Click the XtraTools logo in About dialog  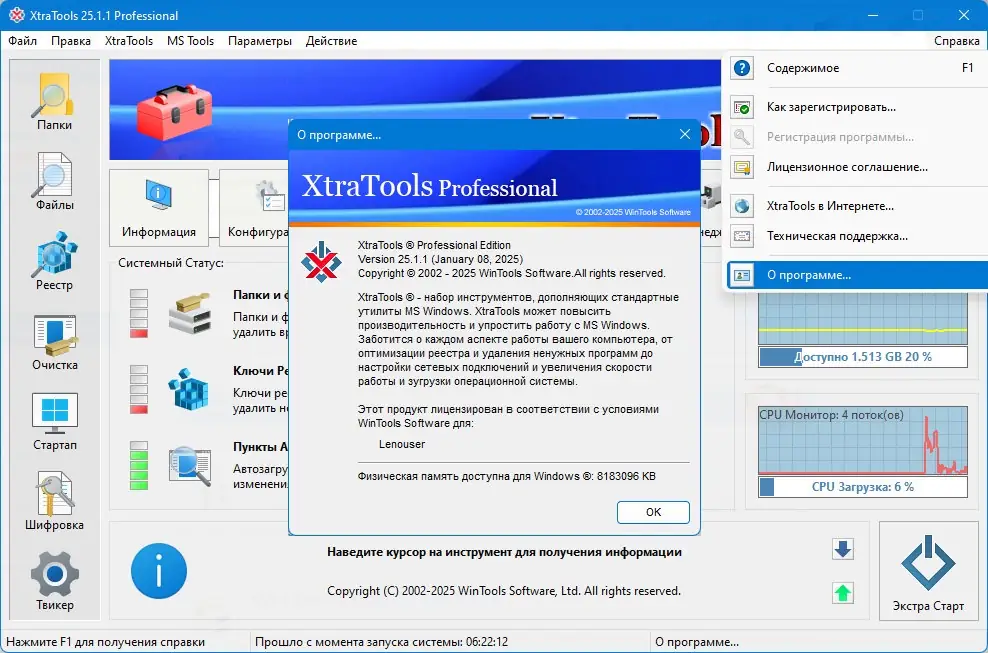(x=321, y=262)
